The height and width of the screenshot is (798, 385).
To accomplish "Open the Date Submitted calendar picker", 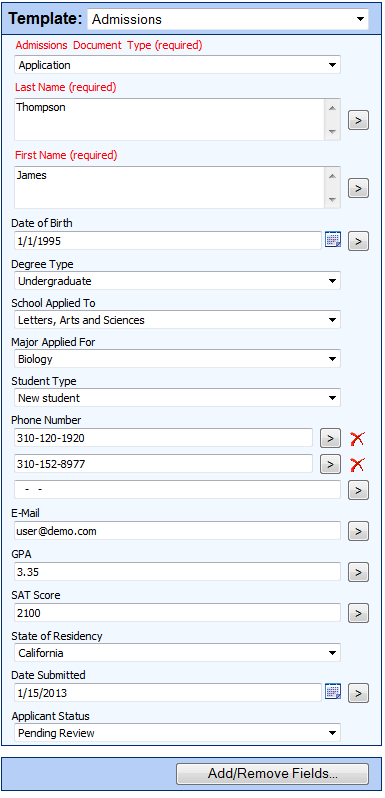I will pyautogui.click(x=333, y=692).
